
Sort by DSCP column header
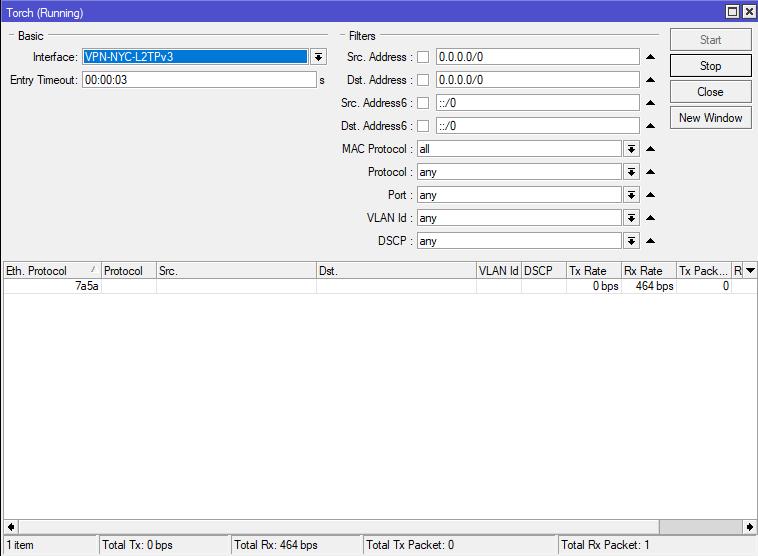(544, 271)
